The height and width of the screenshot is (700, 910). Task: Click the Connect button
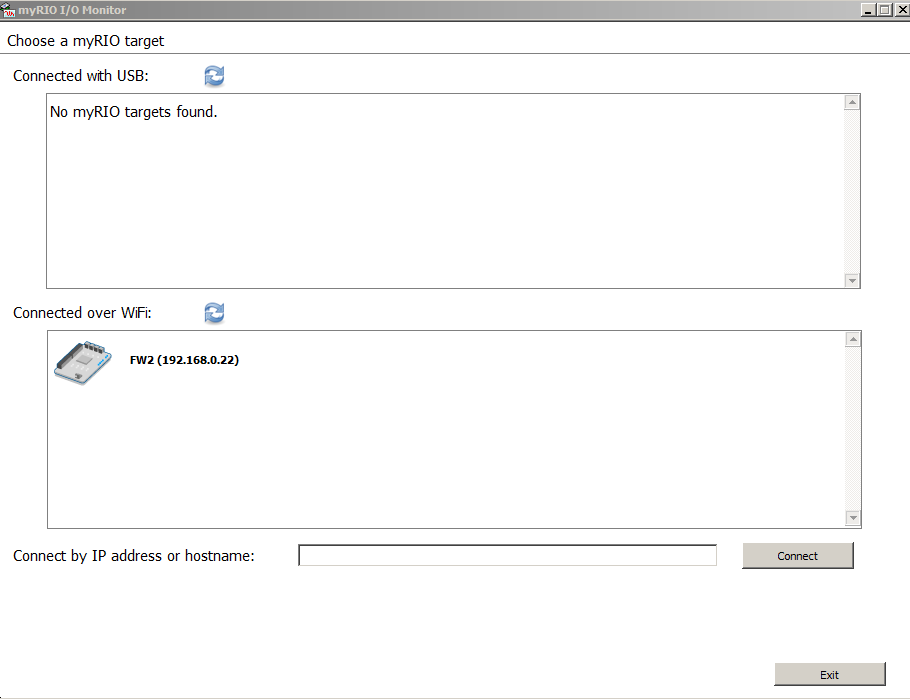pyautogui.click(x=797, y=555)
